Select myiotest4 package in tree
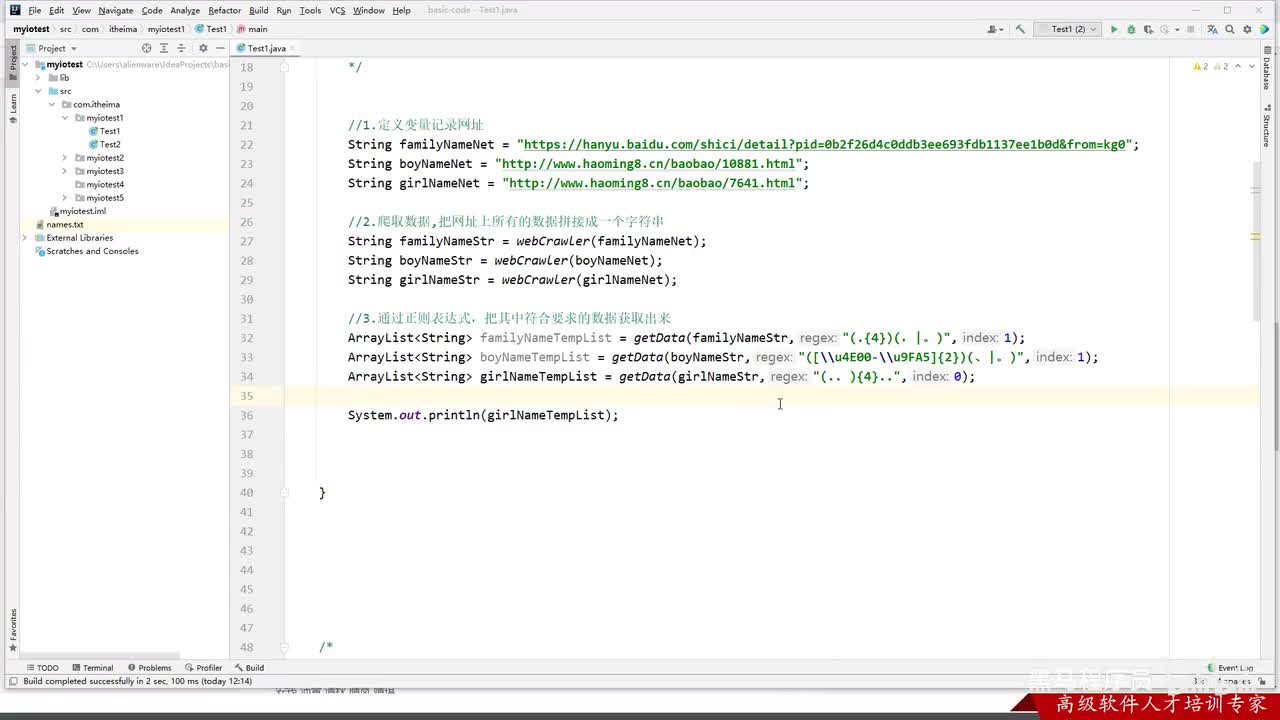Image resolution: width=1280 pixels, height=720 pixels. (99, 184)
